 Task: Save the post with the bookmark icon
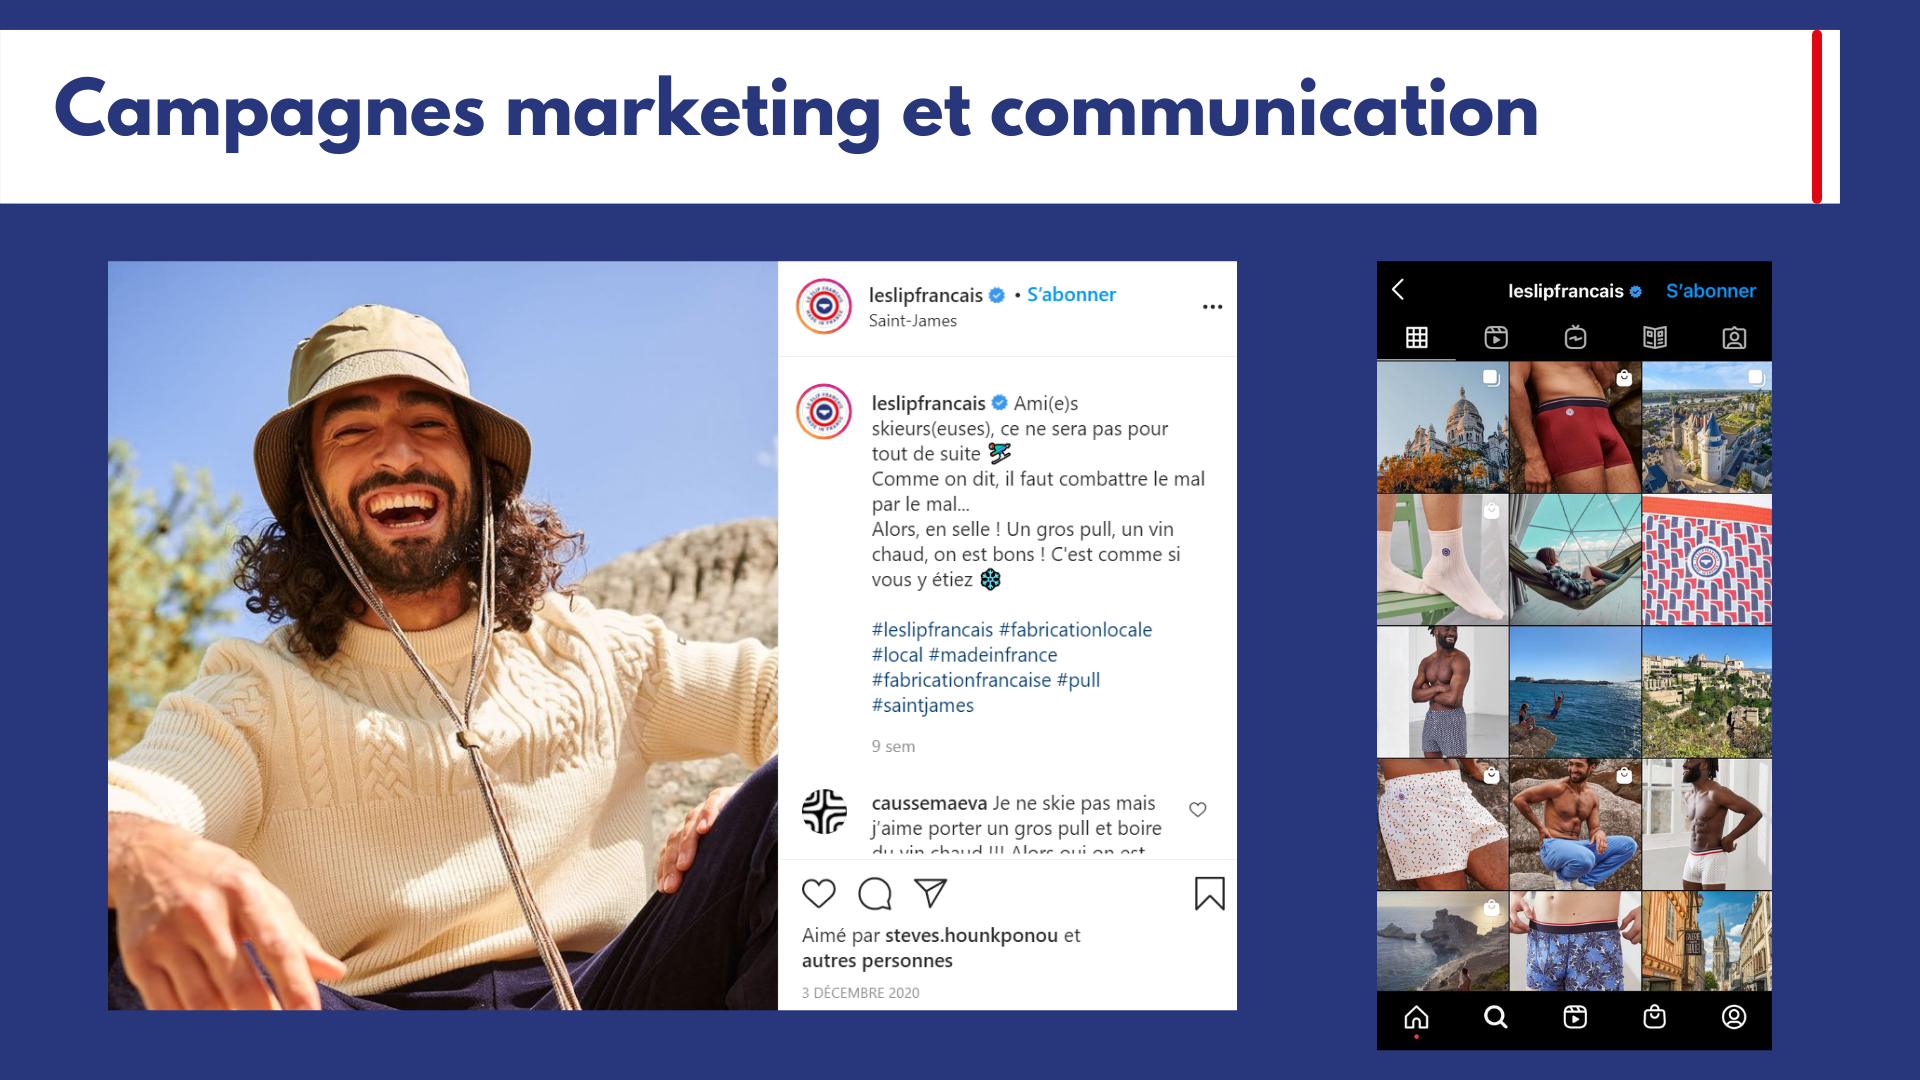[1210, 893]
